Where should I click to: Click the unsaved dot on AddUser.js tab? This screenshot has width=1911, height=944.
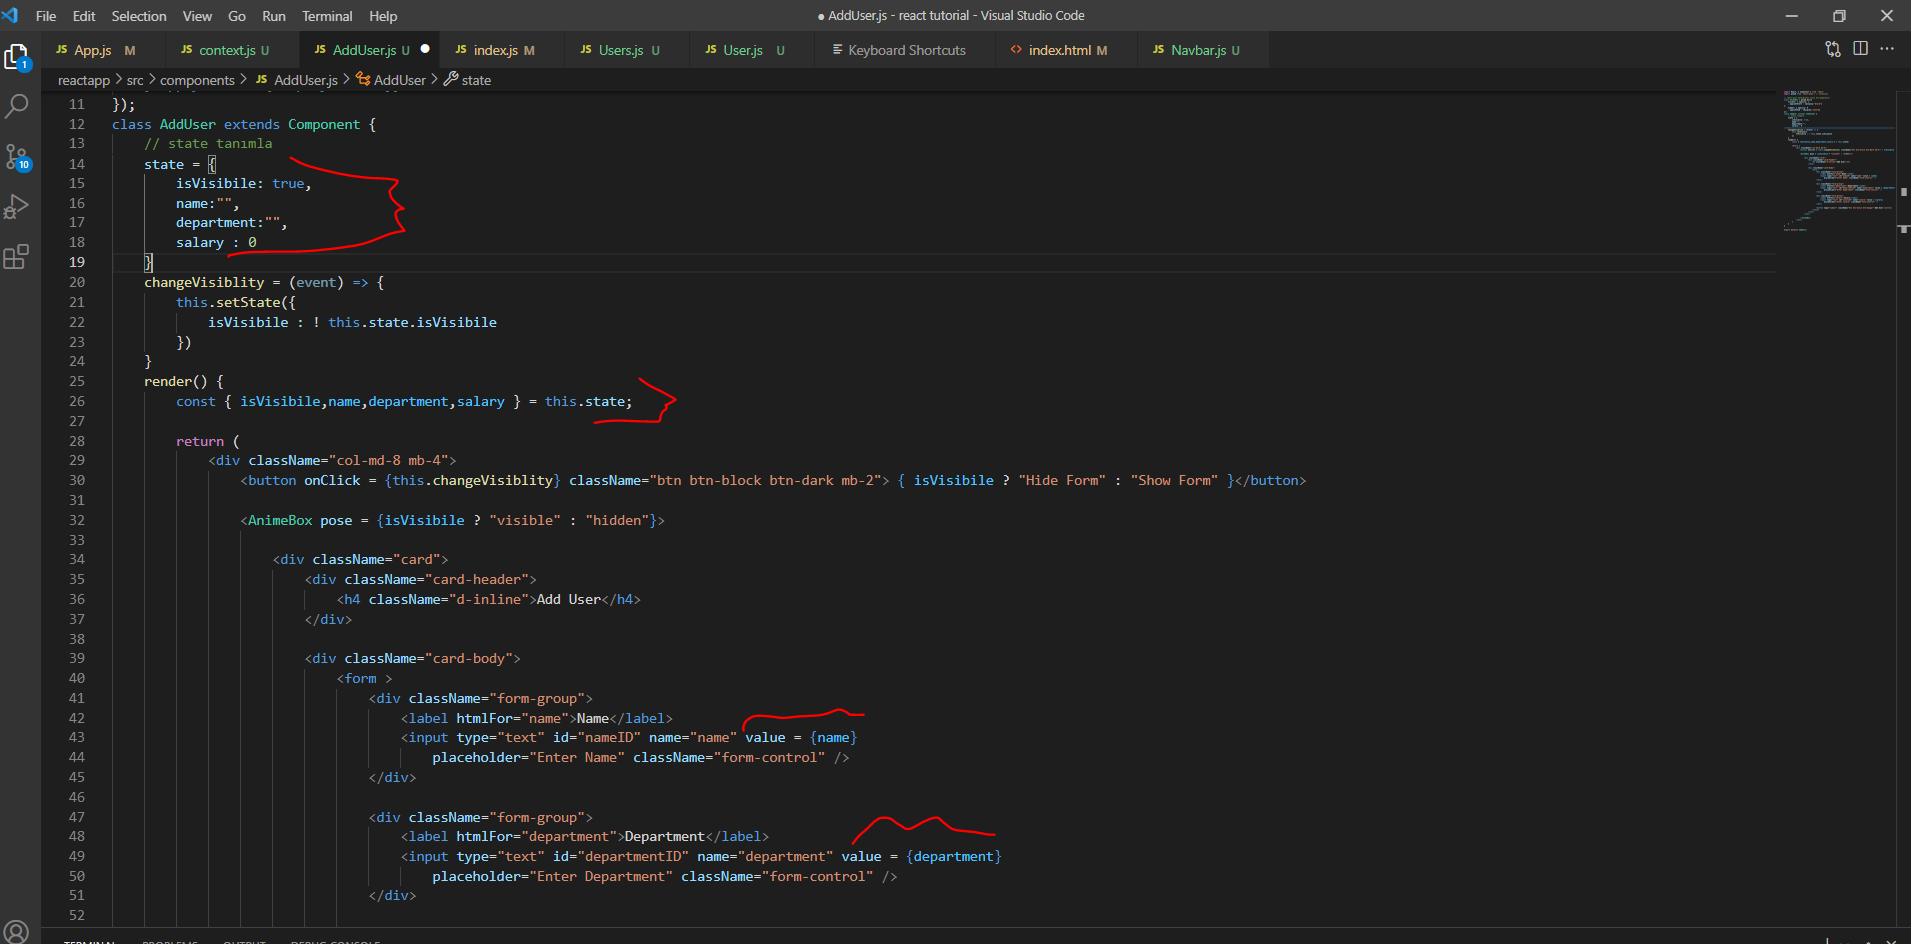coord(425,49)
